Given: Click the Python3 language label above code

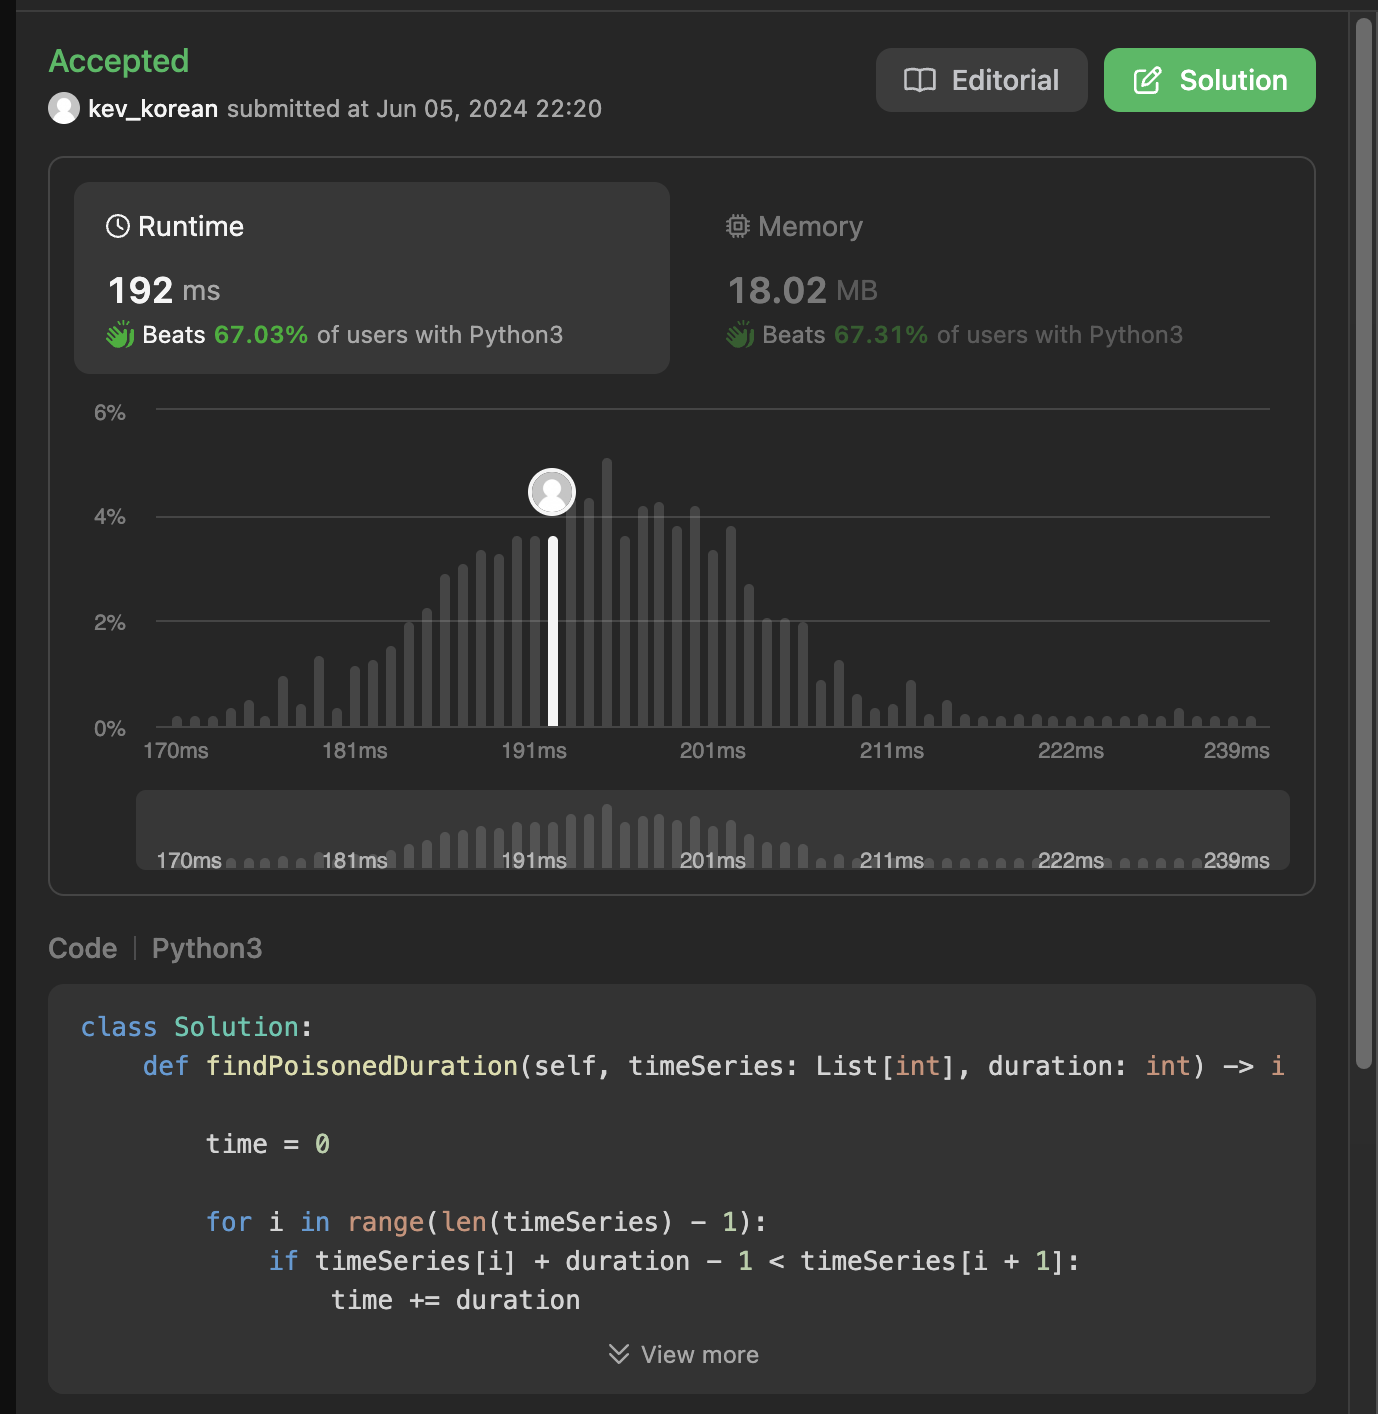Looking at the screenshot, I should click(207, 948).
